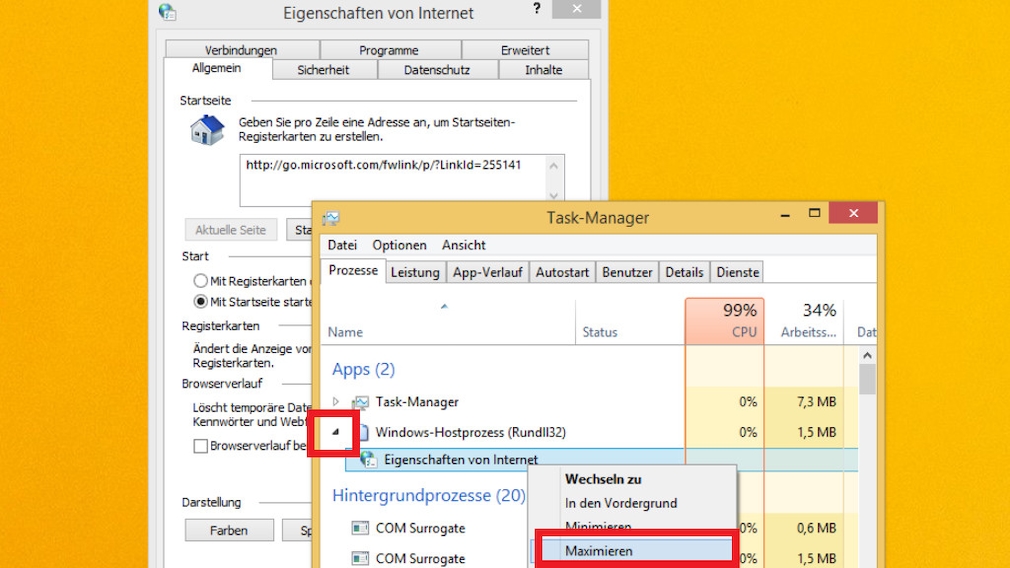The image size is (1010, 568).
Task: Sort by the Status column header
Action: pos(630,321)
